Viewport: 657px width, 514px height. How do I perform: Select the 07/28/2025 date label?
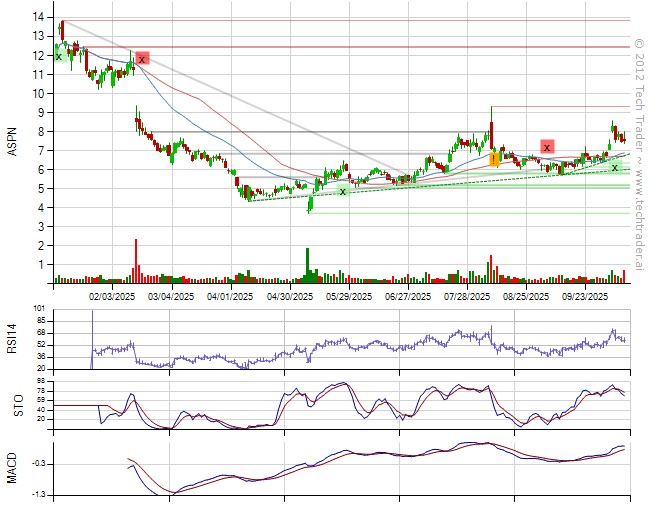point(465,296)
